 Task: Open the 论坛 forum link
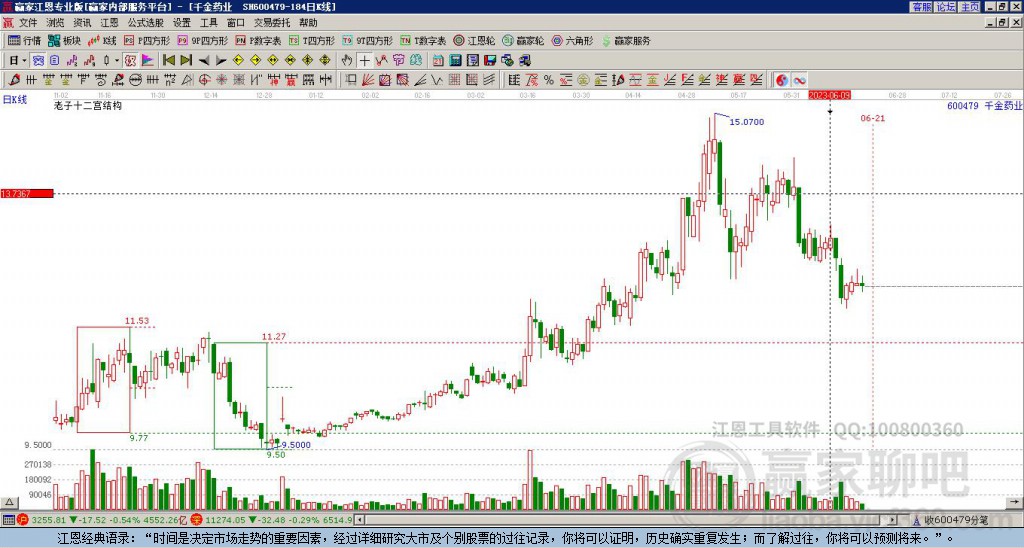coord(946,7)
